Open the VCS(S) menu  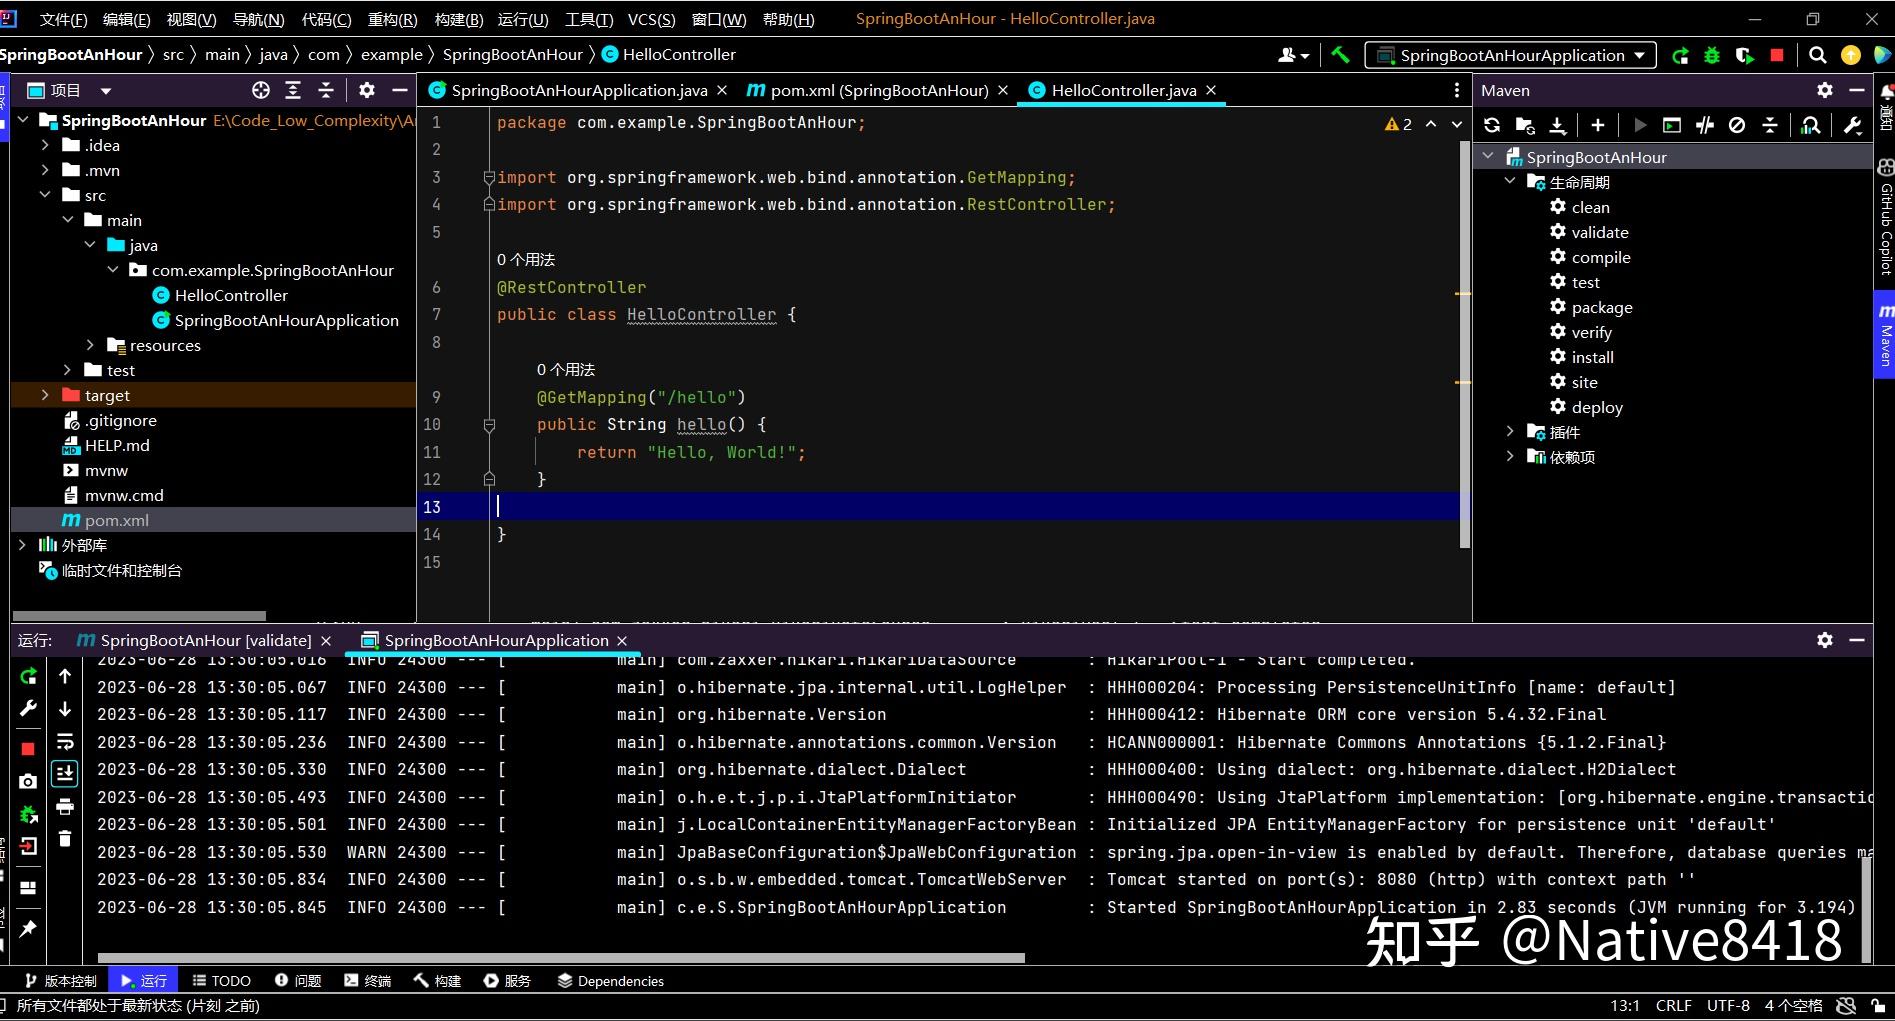(x=652, y=19)
